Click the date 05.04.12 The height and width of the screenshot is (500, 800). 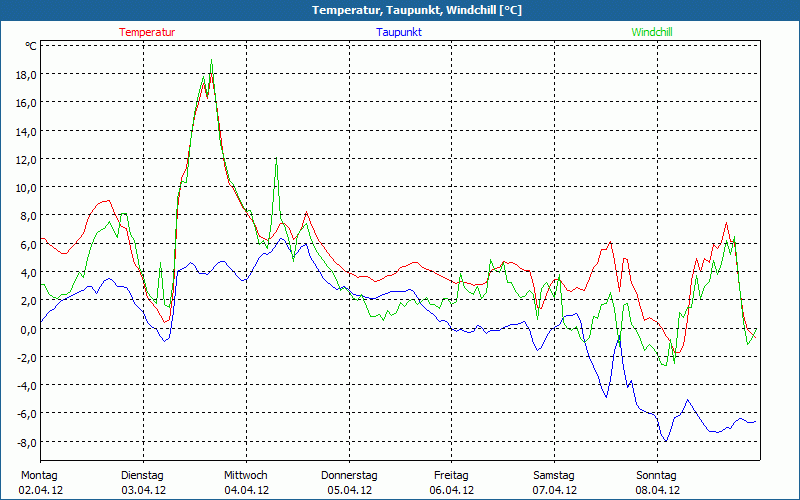coord(349,490)
